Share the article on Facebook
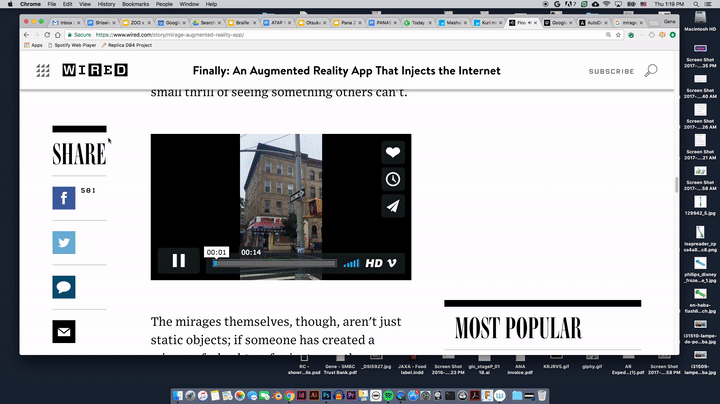Screen dimensions: 720x404 (64, 198)
